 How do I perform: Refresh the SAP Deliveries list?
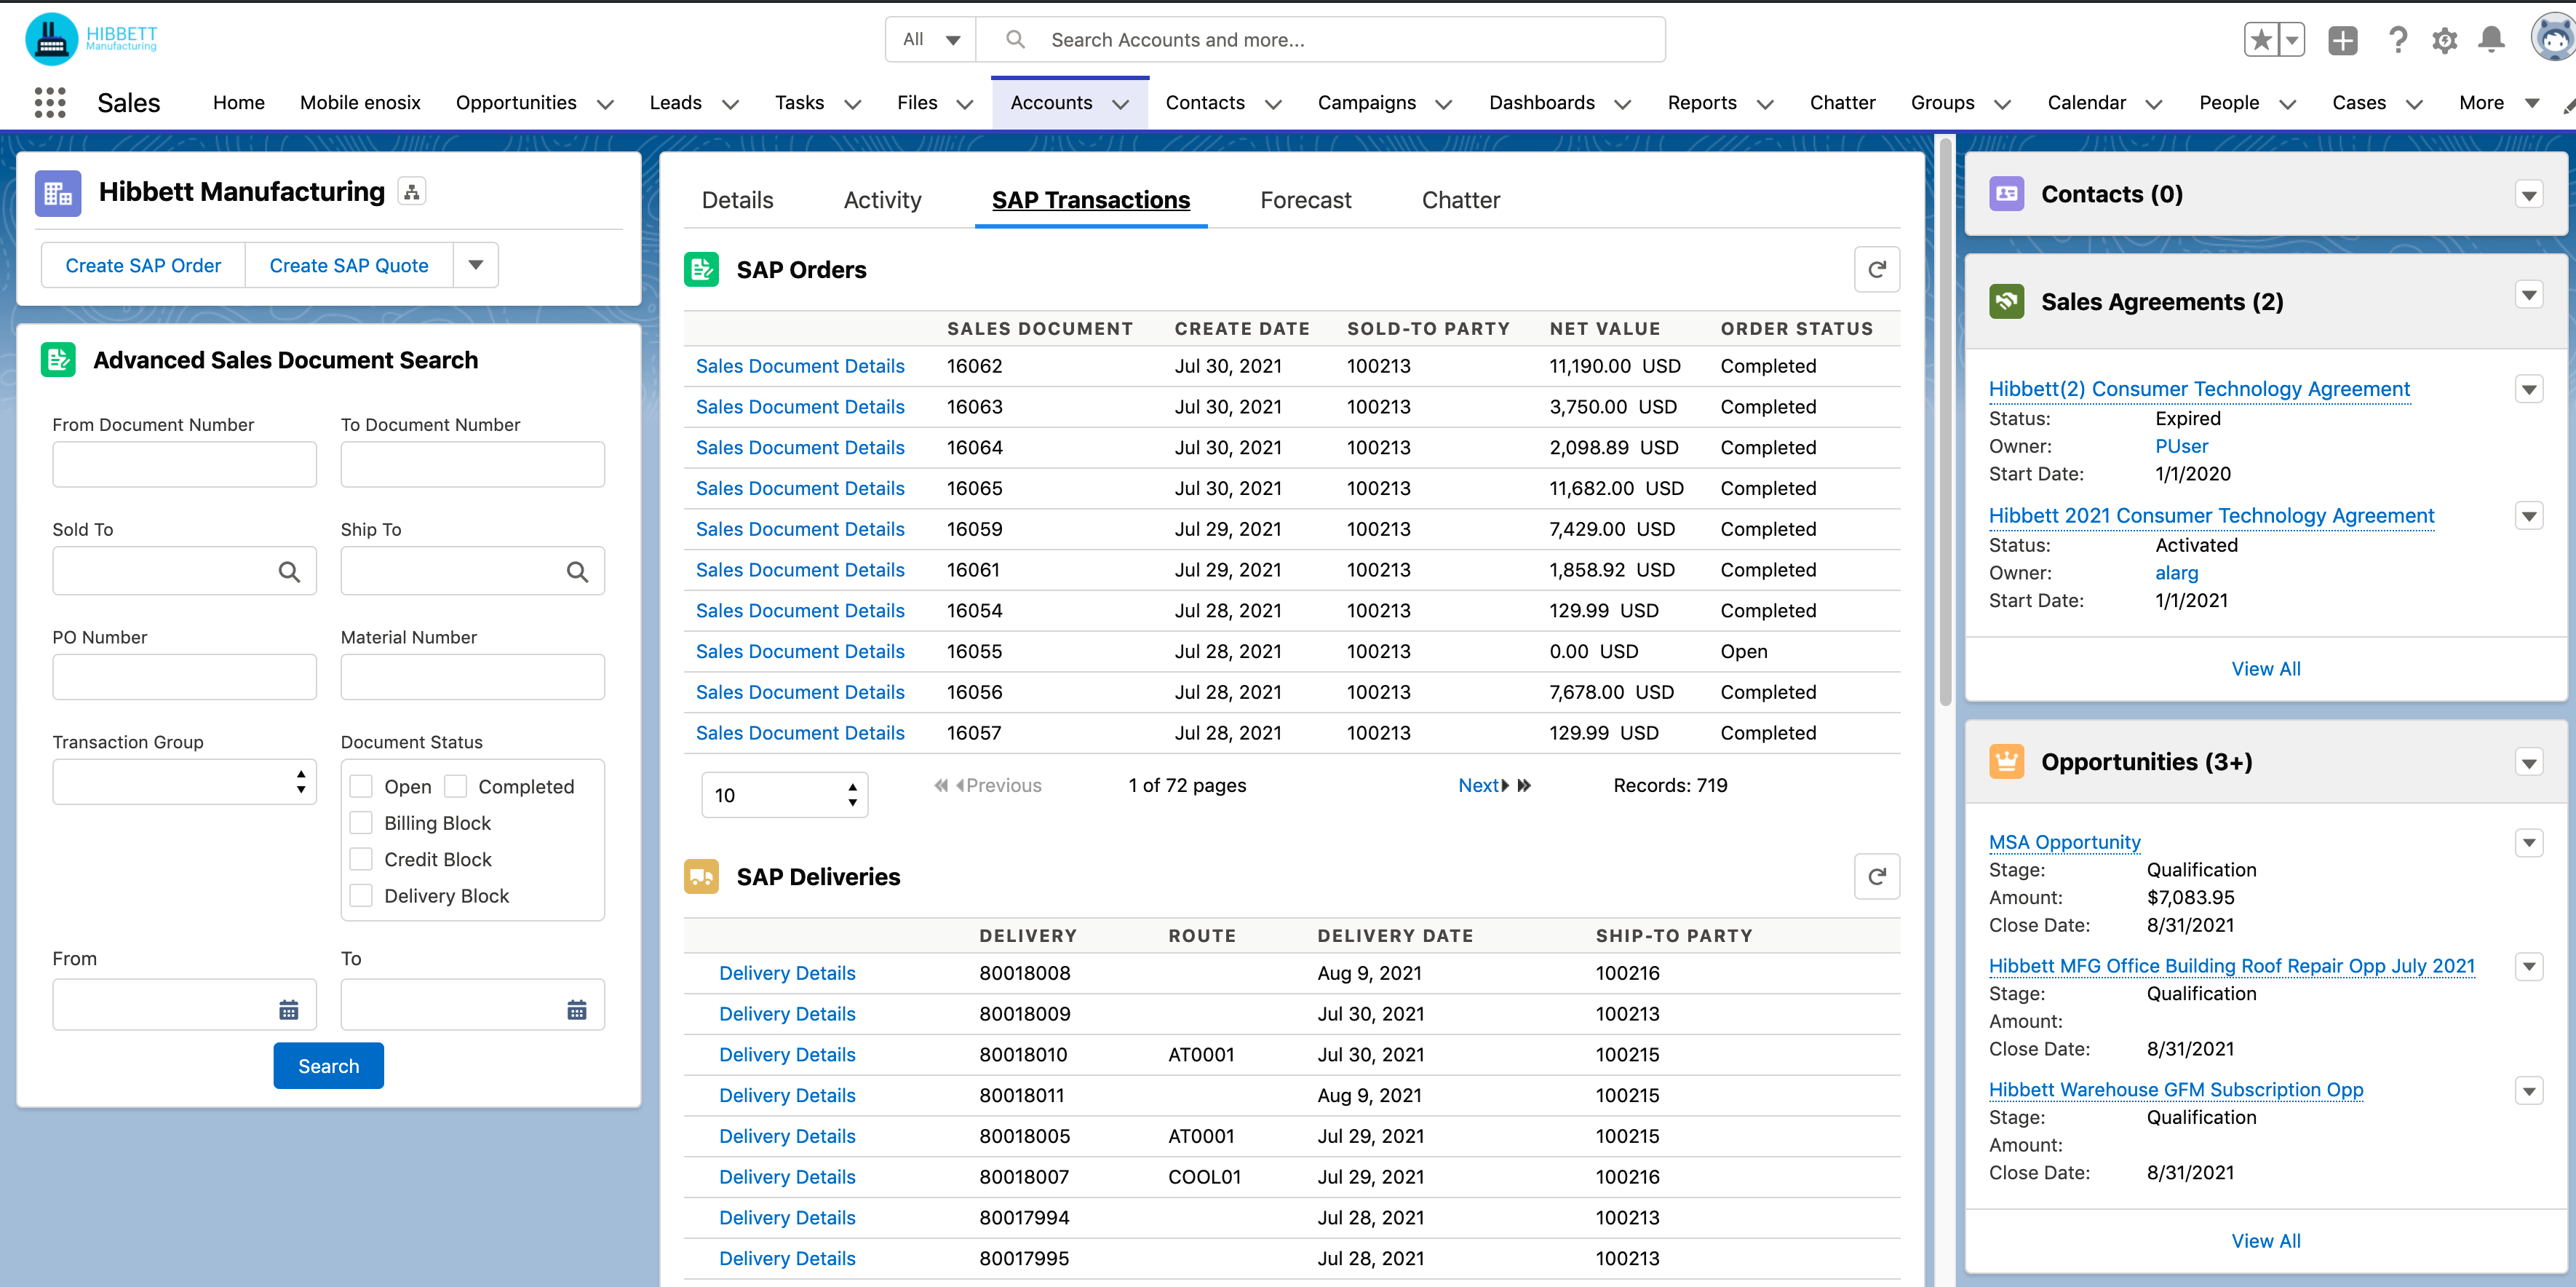1877,876
